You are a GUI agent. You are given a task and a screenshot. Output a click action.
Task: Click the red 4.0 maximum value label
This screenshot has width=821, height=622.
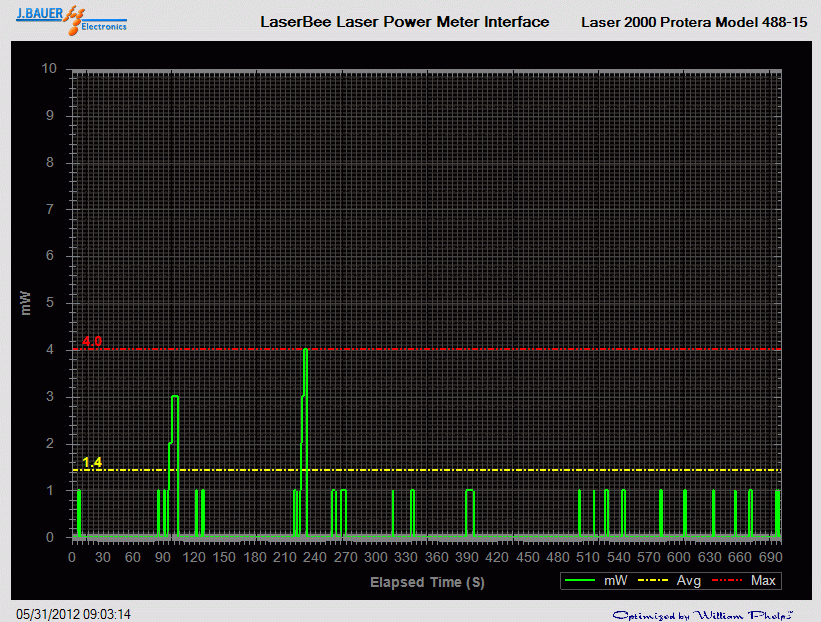point(91,341)
